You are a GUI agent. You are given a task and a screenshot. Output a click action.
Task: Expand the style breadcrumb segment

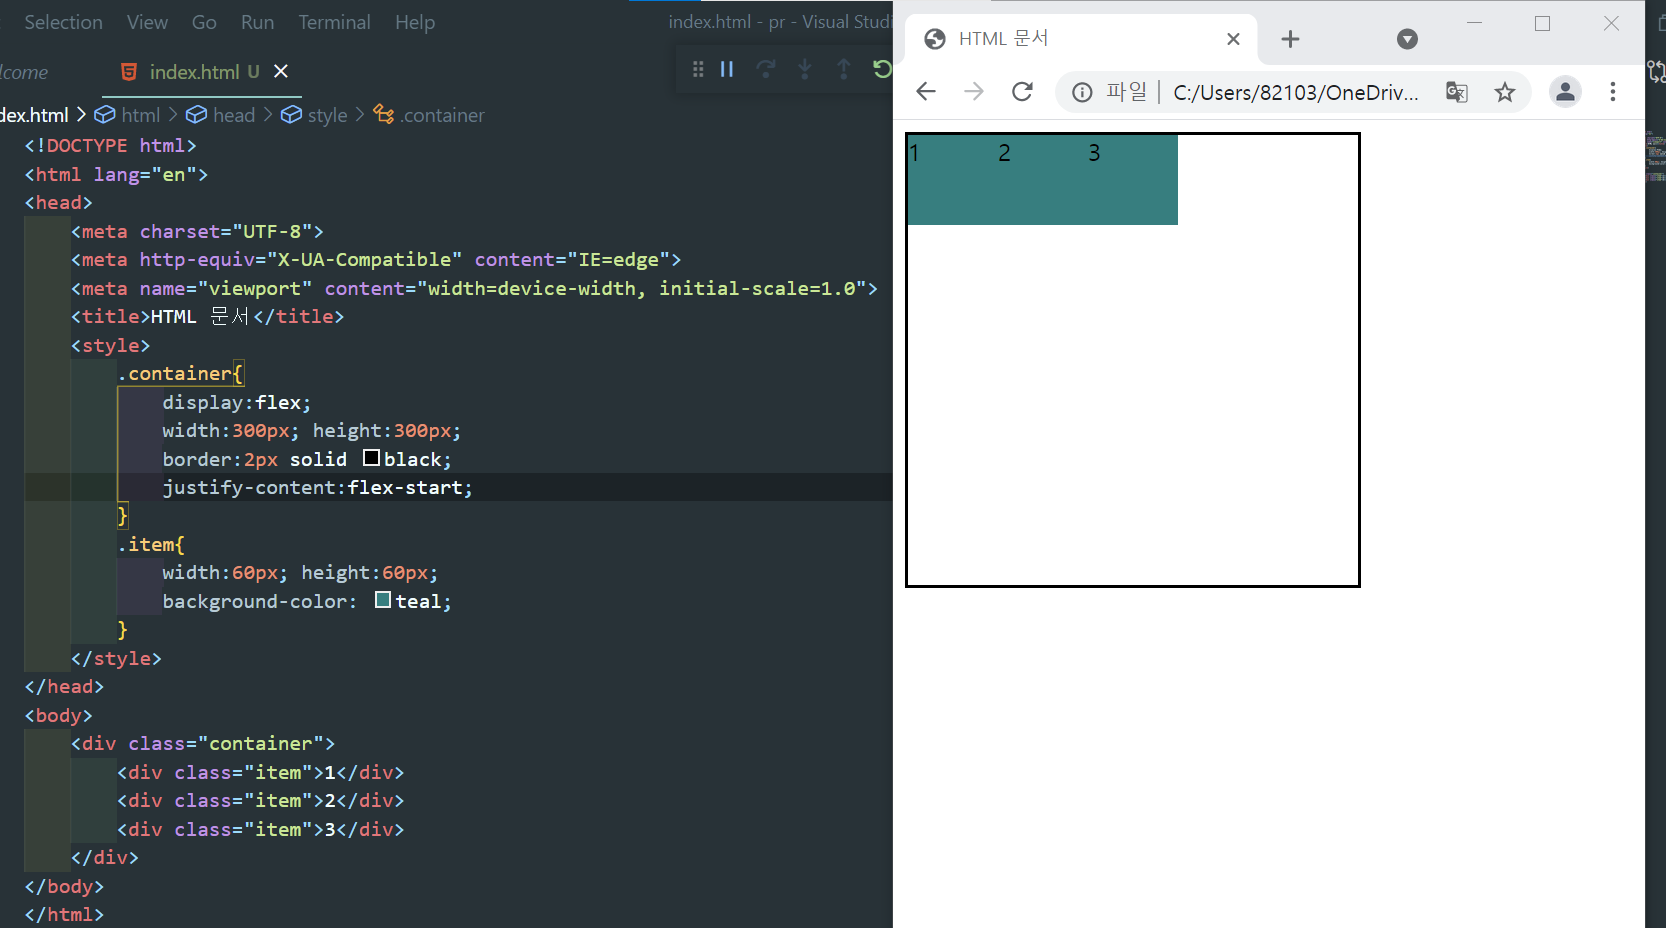click(314, 115)
